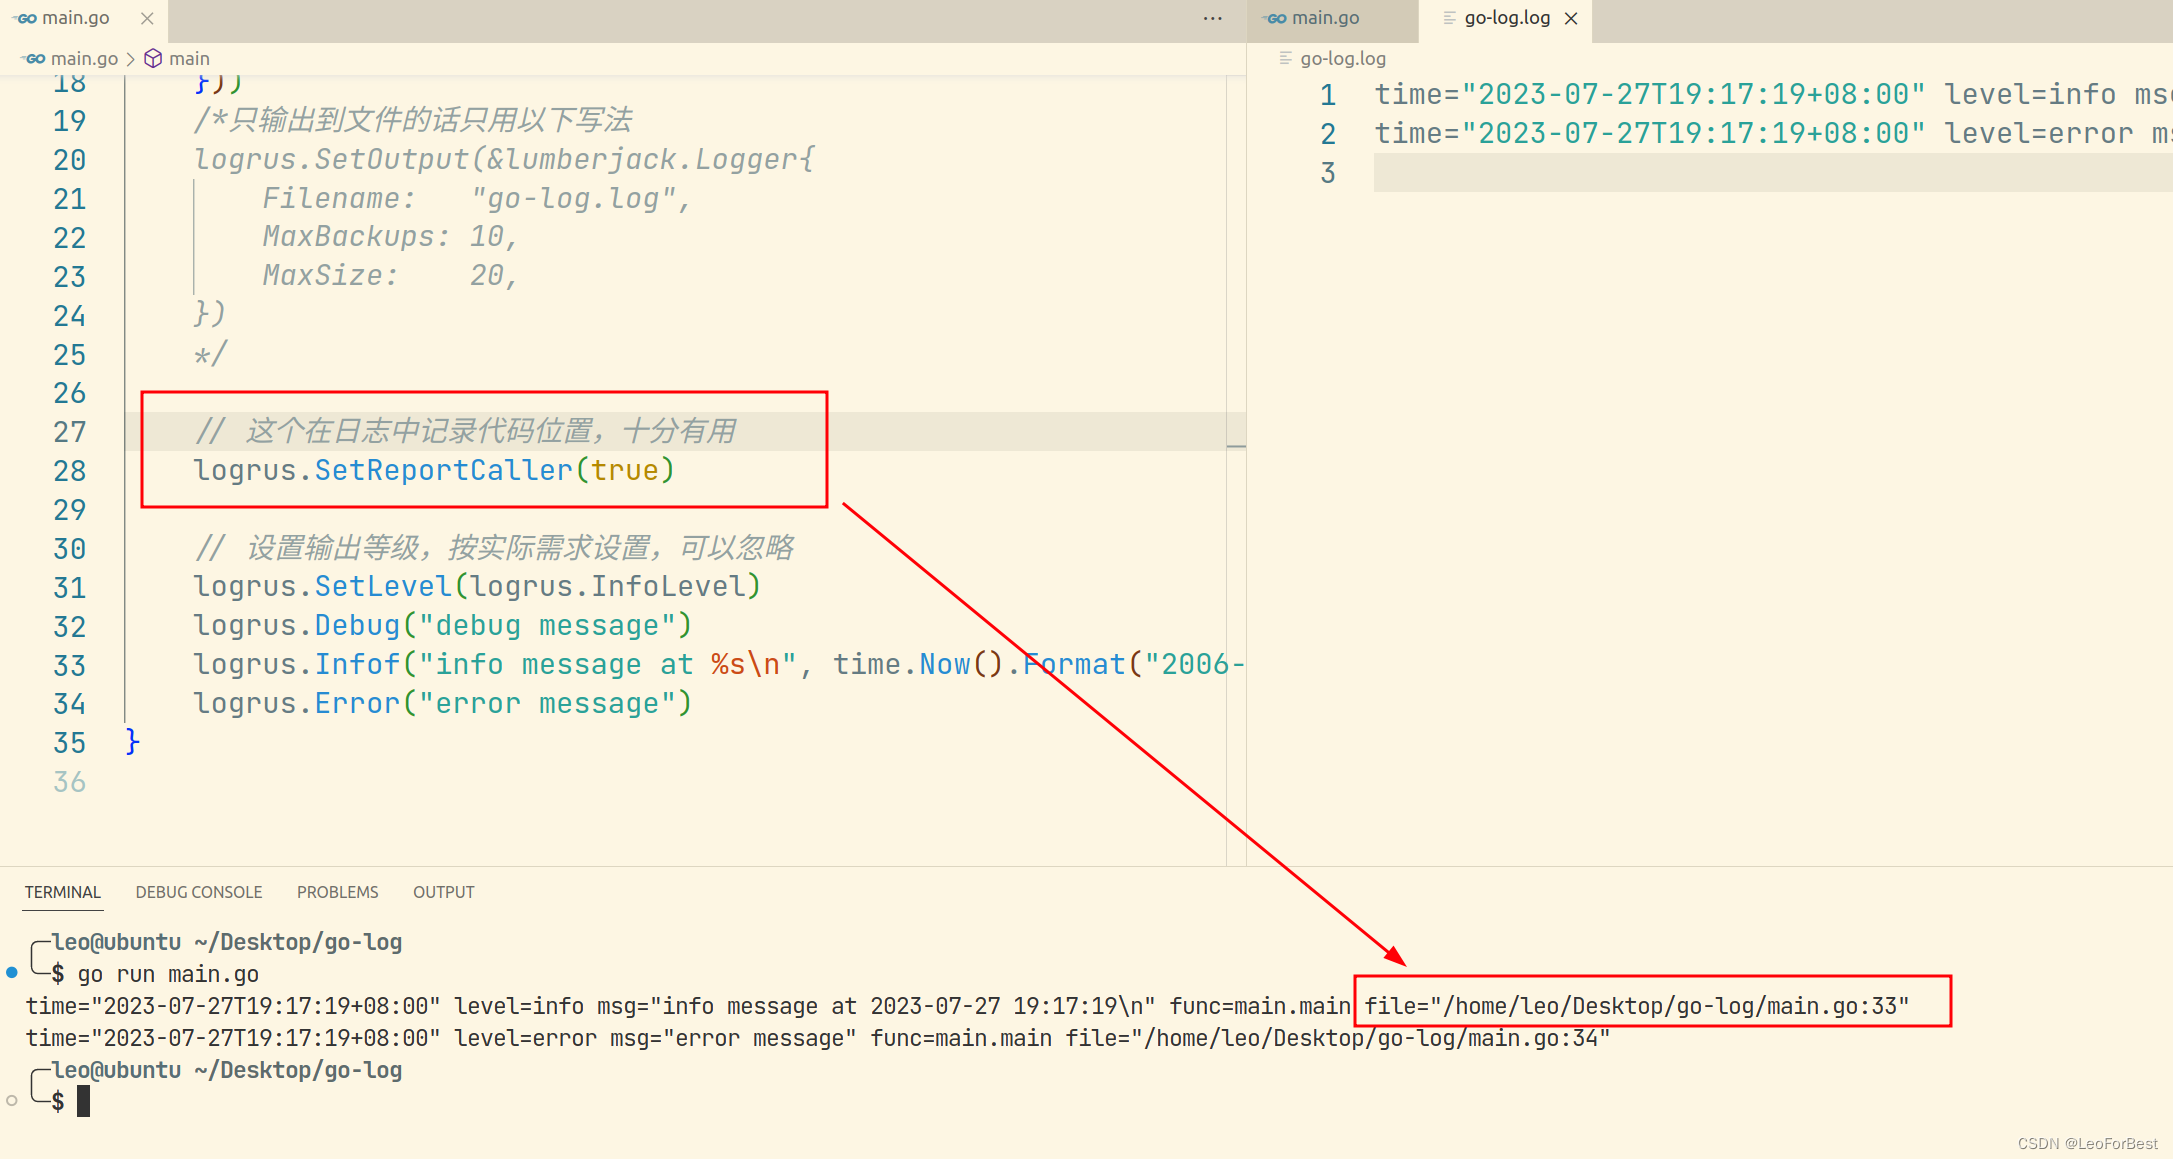Click the Go icon on the right main.go tab

pyautogui.click(x=1275, y=19)
